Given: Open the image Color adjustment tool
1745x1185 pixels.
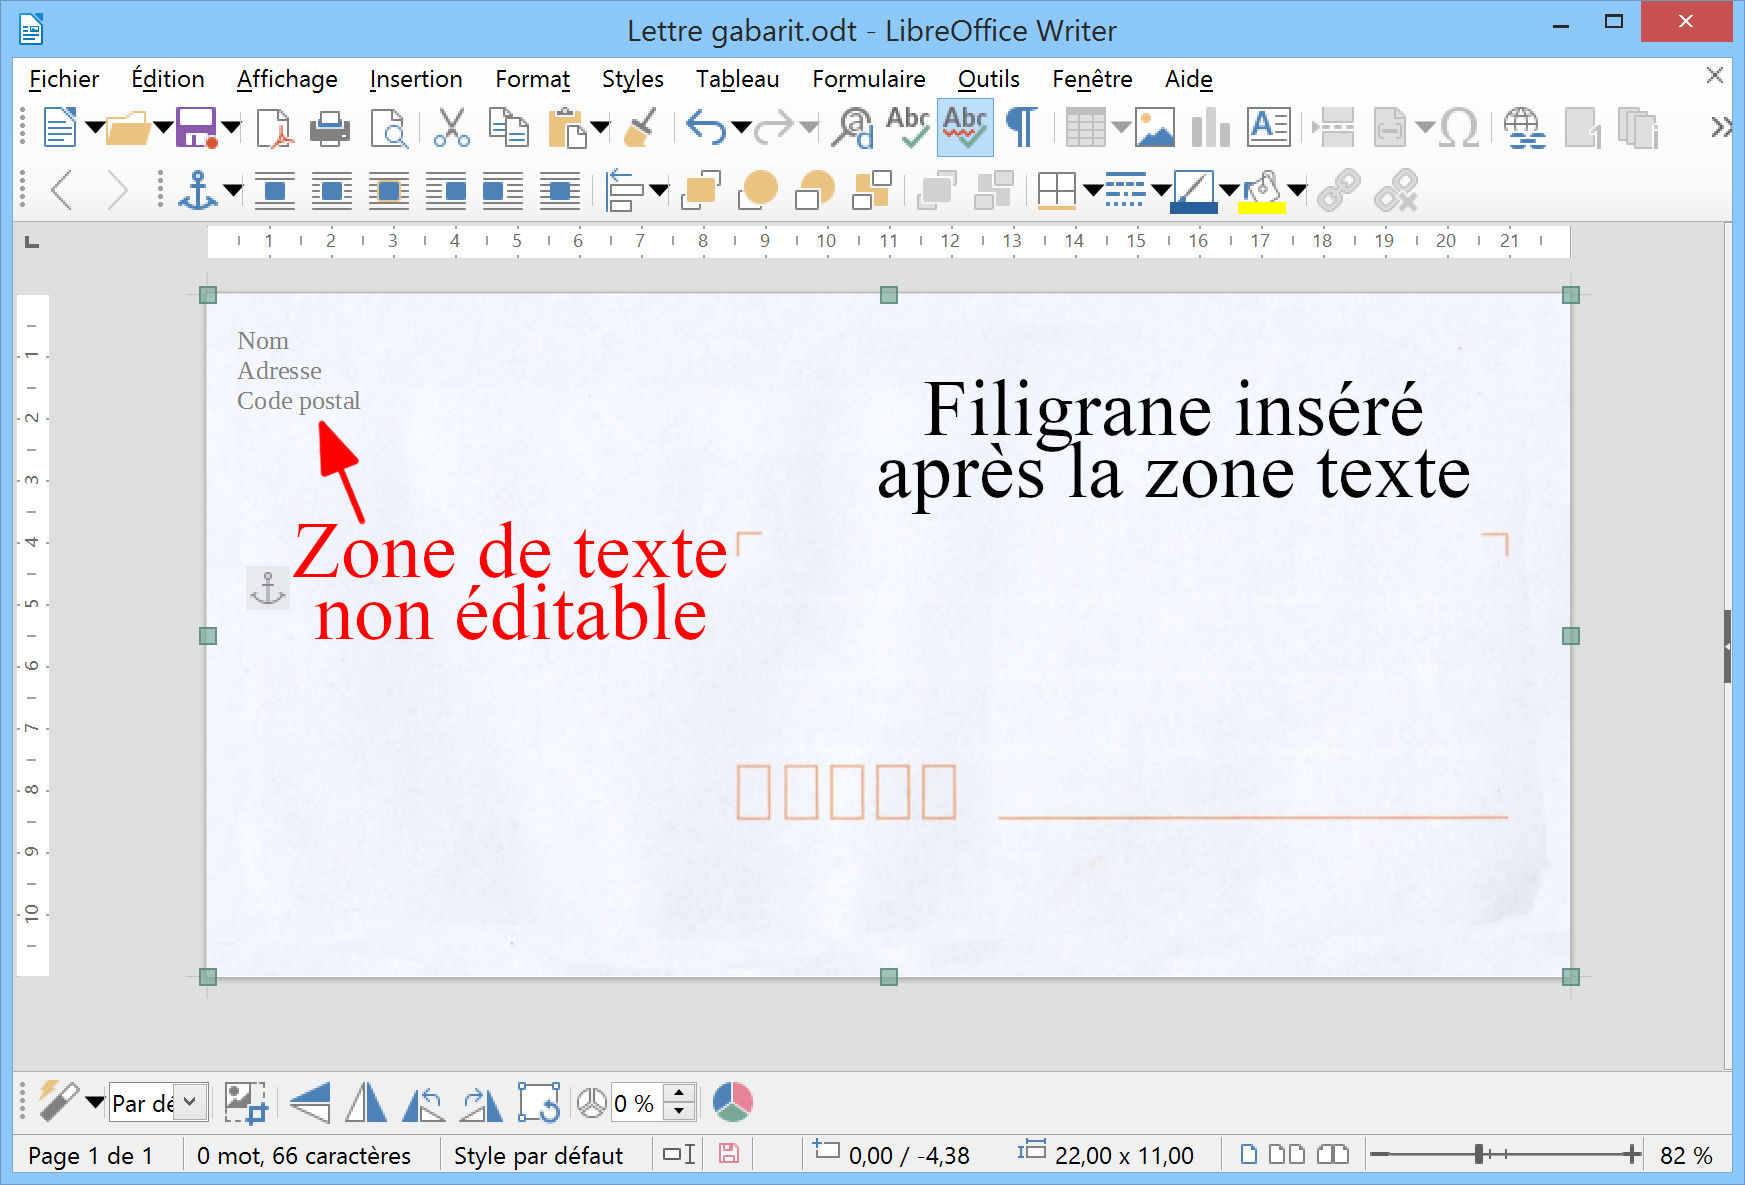Looking at the screenshot, I should pos(733,1102).
